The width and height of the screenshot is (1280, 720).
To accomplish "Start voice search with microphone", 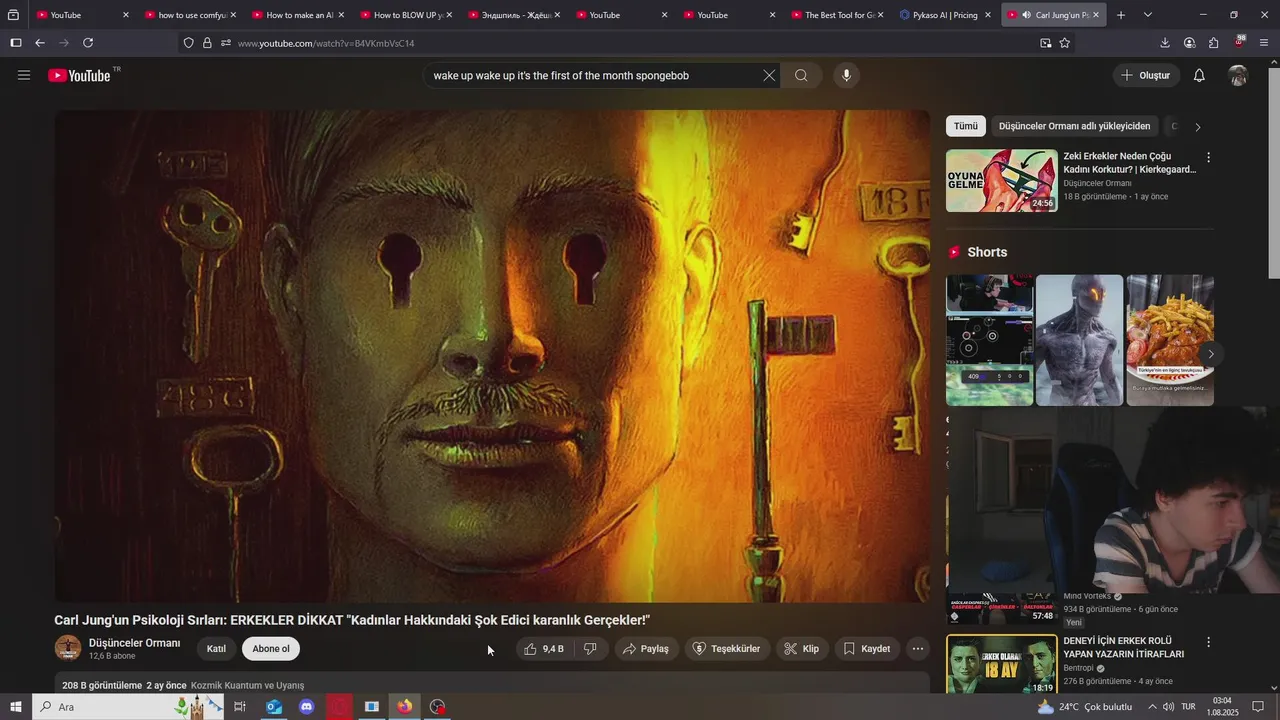I will click(x=846, y=75).
